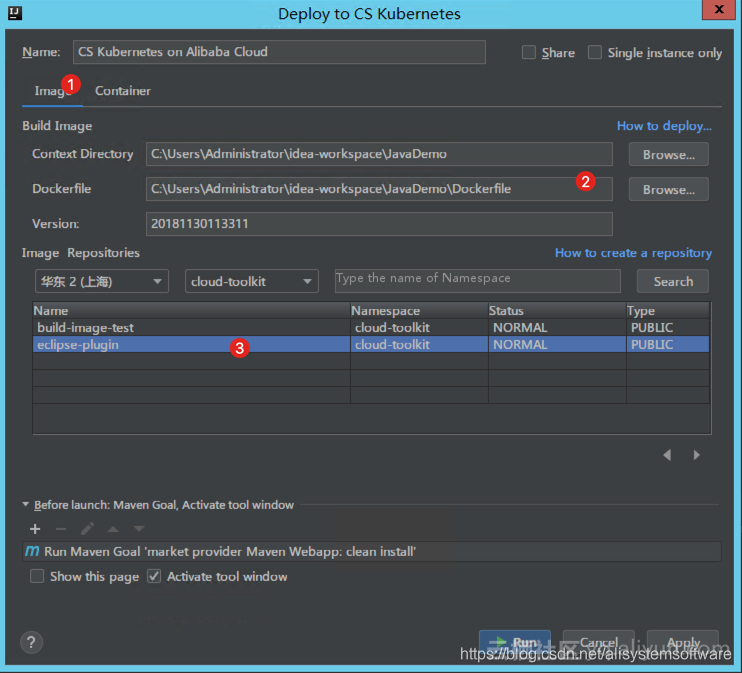Select the Run Maven Goal clean install entry

371,551
